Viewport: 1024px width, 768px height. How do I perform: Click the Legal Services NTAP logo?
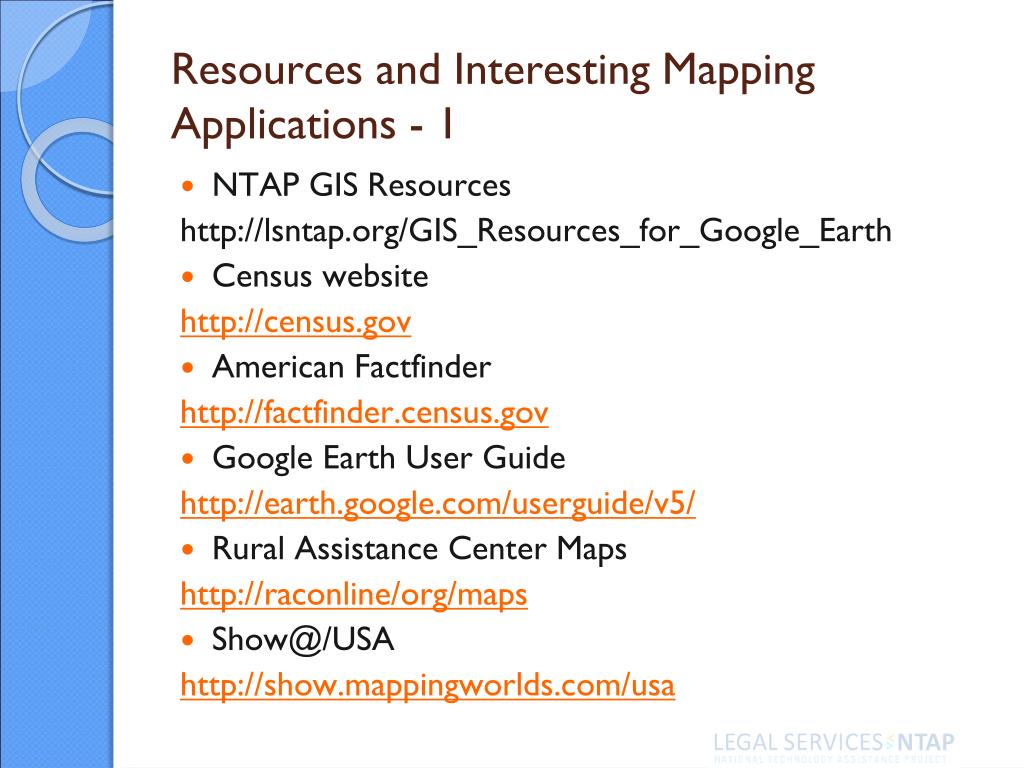point(834,746)
